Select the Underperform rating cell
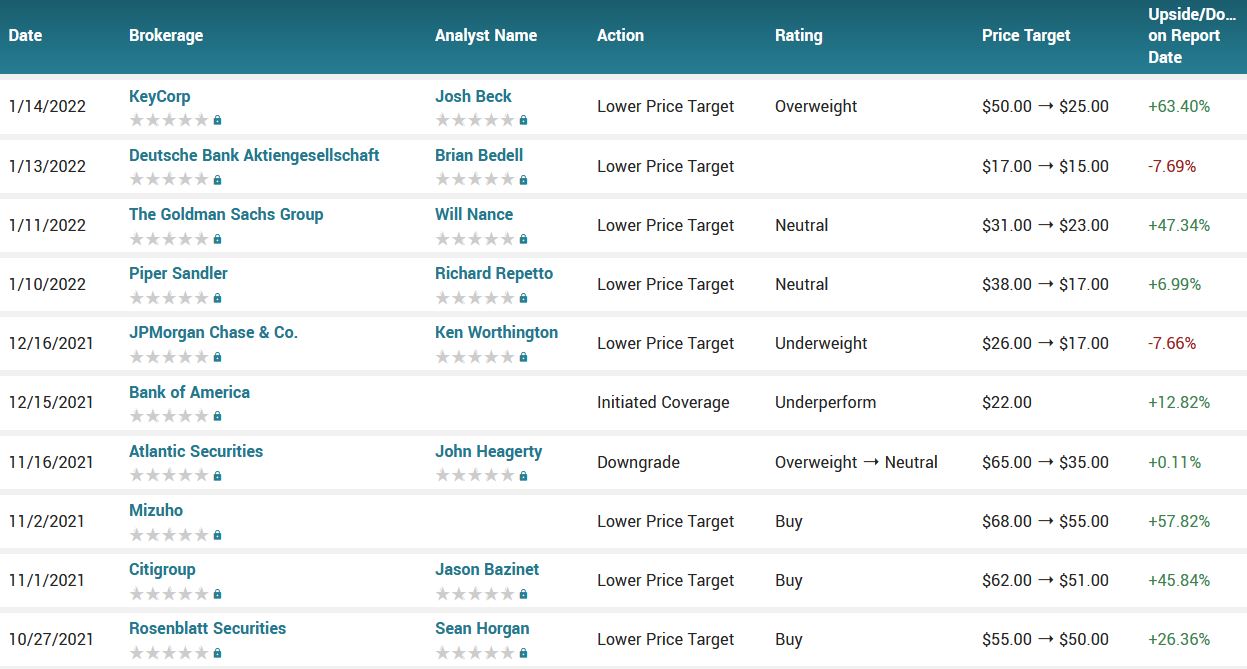 pos(825,402)
